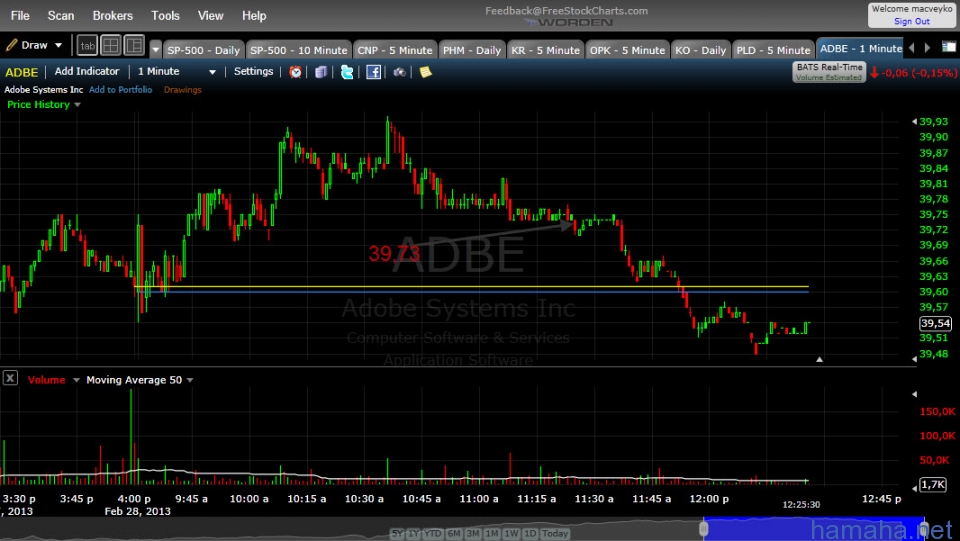The width and height of the screenshot is (960, 541).
Task: Click Add to Portfolio link
Action: pos(121,90)
